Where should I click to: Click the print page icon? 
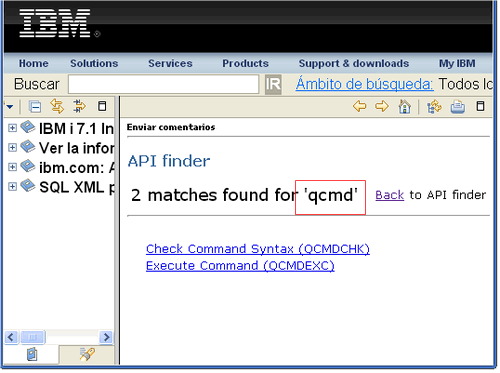coord(458,107)
